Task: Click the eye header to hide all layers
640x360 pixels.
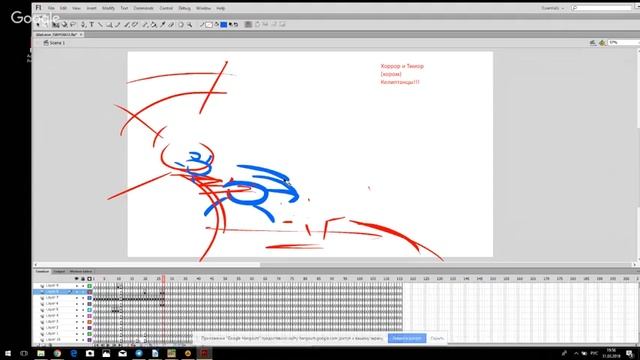Action: point(76,279)
